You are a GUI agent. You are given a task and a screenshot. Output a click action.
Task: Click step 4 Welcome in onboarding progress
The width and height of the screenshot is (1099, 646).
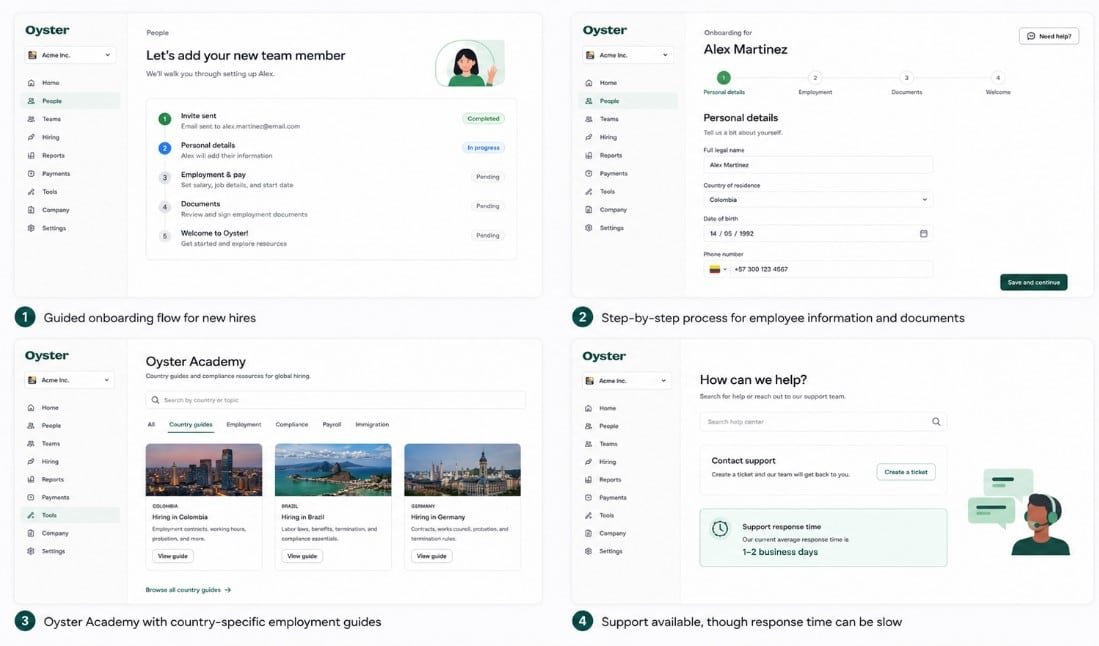998,83
